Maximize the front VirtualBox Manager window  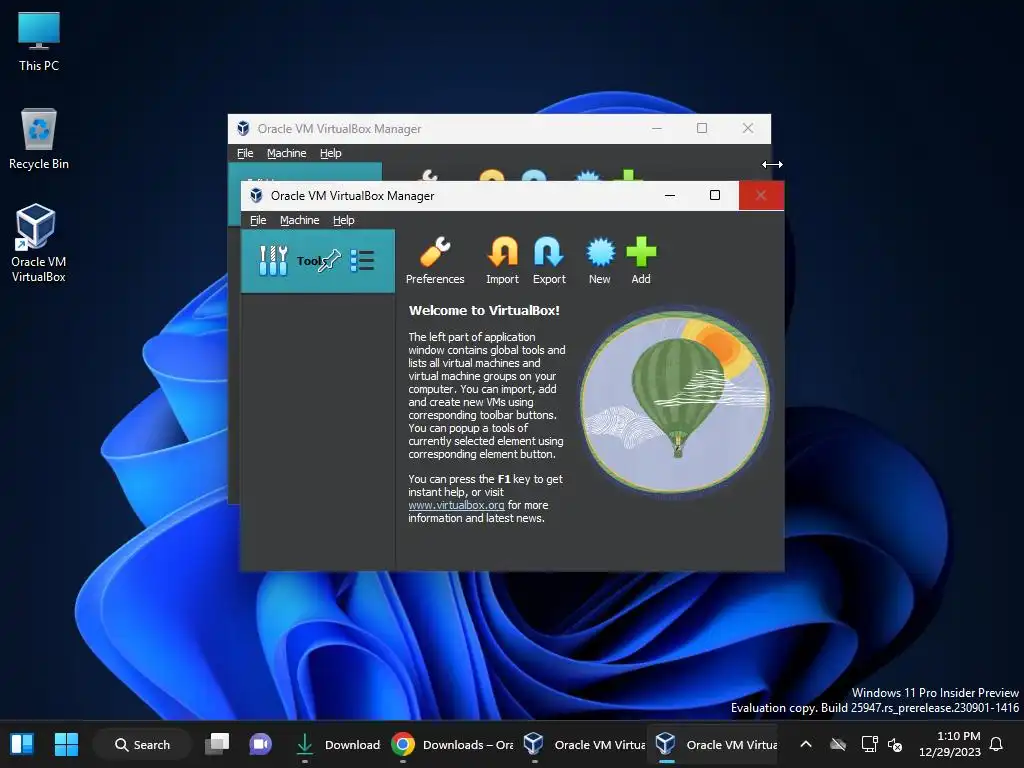[x=714, y=195]
